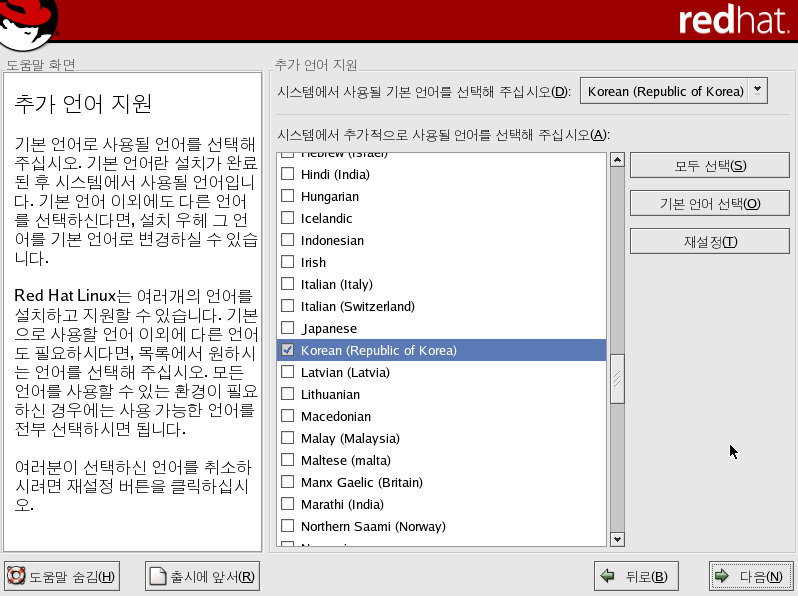Select the Irish row text
The image size is (798, 596).
pyautogui.click(x=313, y=262)
